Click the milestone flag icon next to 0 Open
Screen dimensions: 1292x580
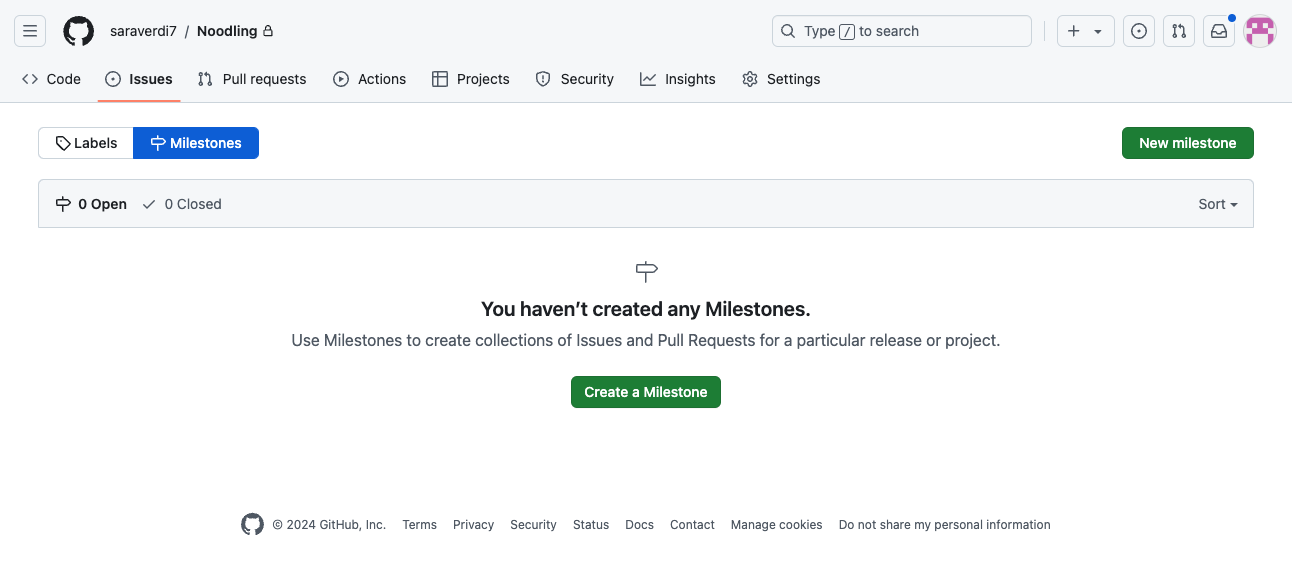(x=64, y=203)
